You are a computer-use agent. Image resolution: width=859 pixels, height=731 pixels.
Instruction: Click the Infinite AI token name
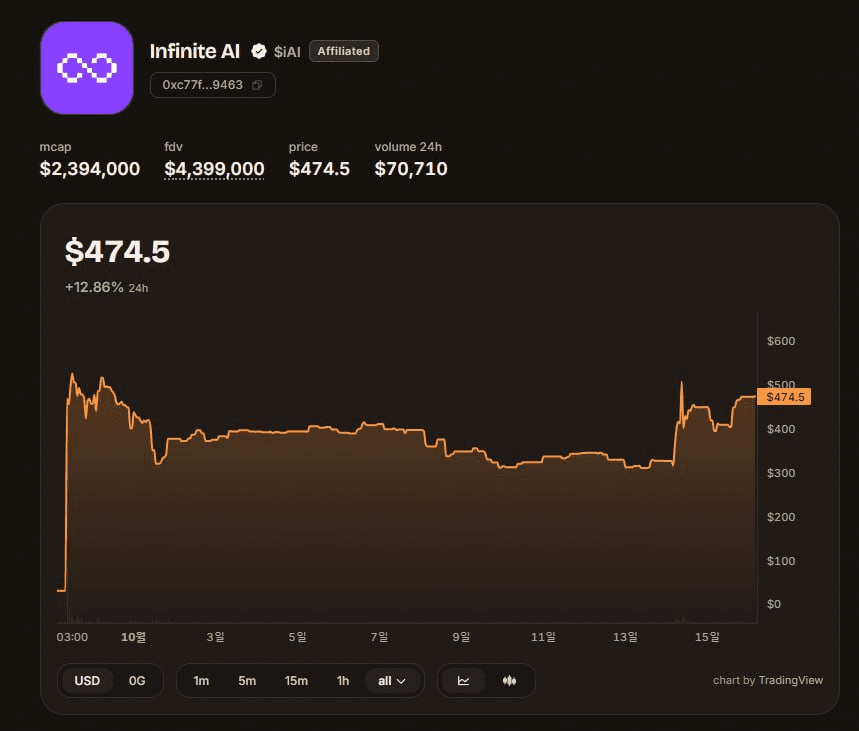pos(194,51)
